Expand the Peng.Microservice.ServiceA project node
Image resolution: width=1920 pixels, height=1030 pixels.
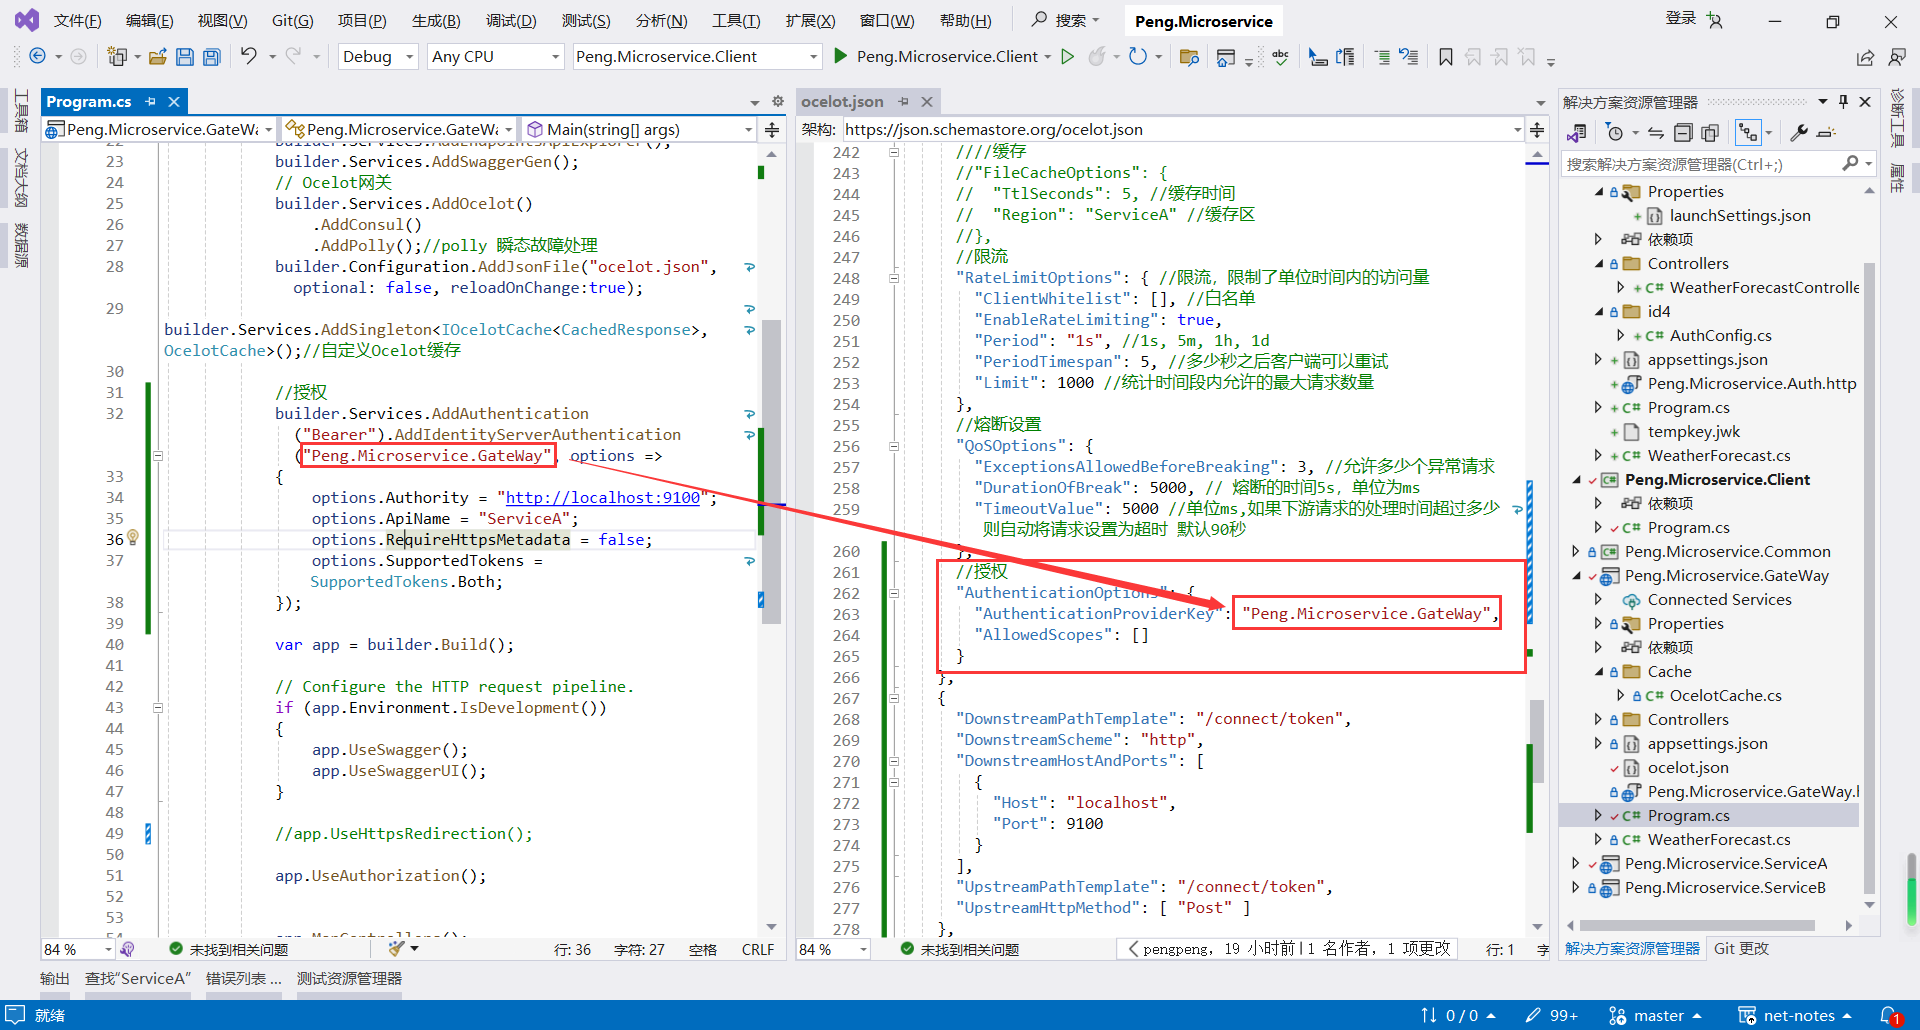(1576, 863)
